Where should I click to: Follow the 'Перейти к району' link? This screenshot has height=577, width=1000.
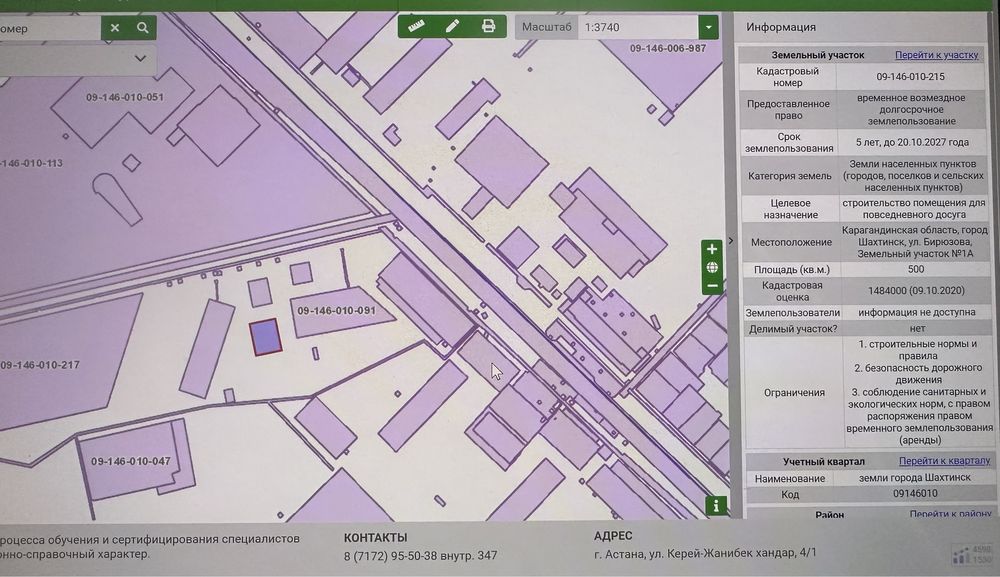[x=950, y=514]
